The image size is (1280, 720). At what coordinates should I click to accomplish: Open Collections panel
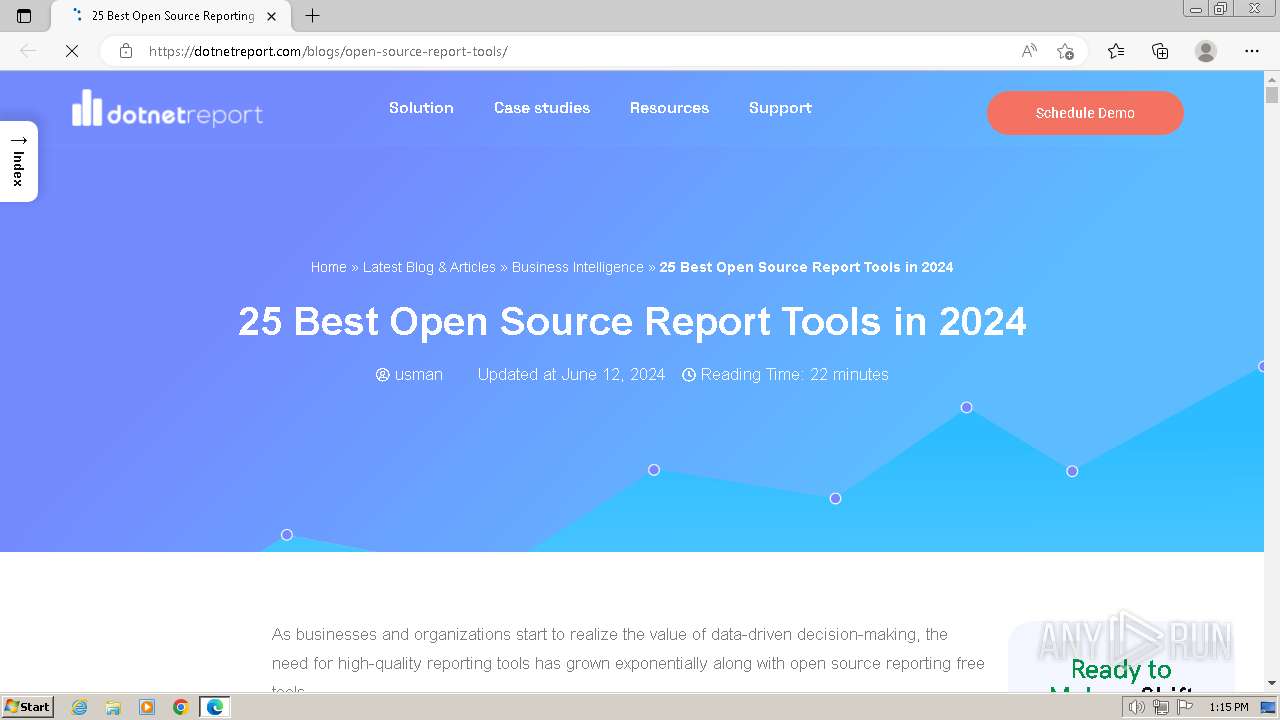coord(1160,51)
